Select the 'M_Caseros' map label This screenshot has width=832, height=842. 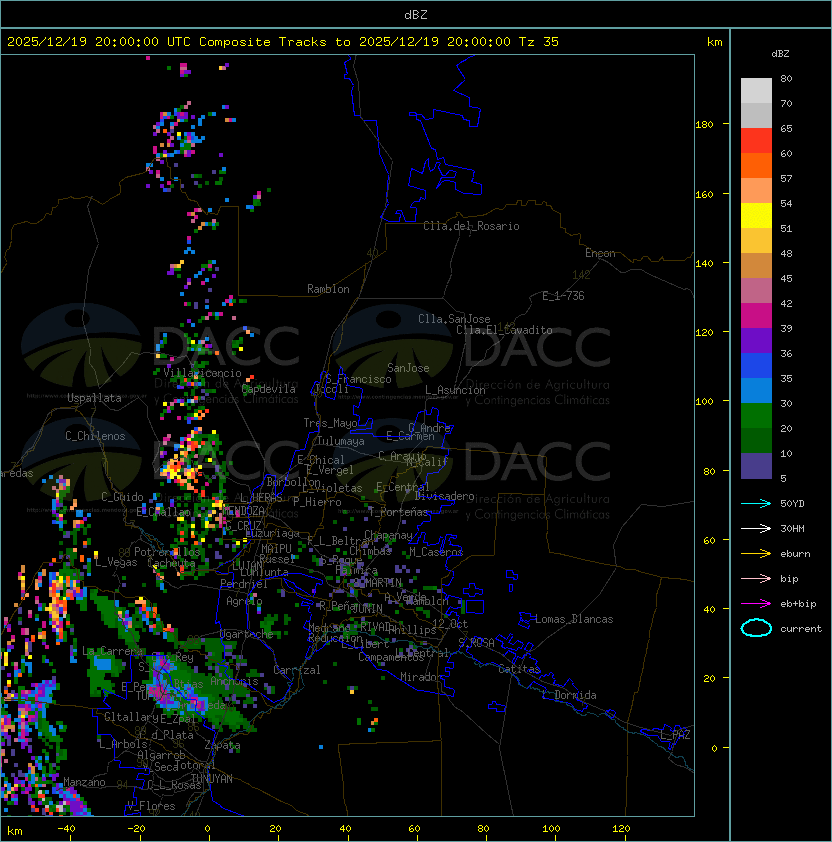pyautogui.click(x=436, y=552)
